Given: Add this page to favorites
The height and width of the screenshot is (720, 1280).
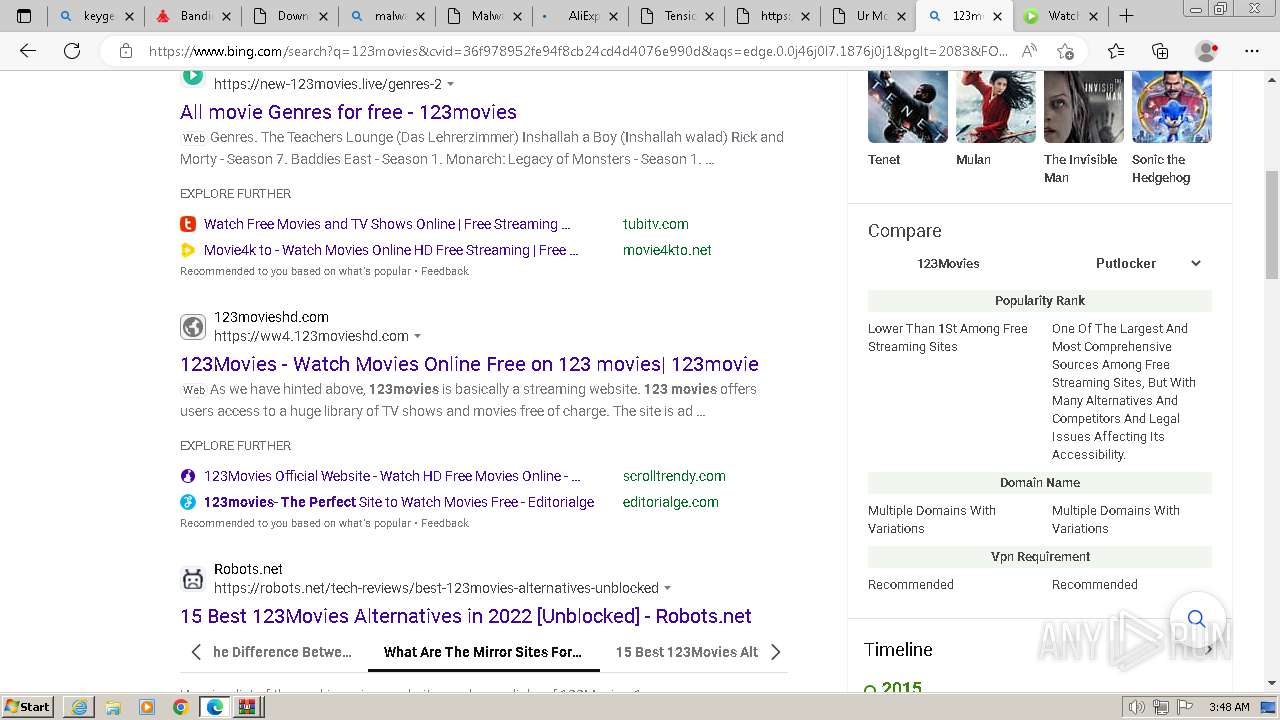Looking at the screenshot, I should pyautogui.click(x=1065, y=51).
